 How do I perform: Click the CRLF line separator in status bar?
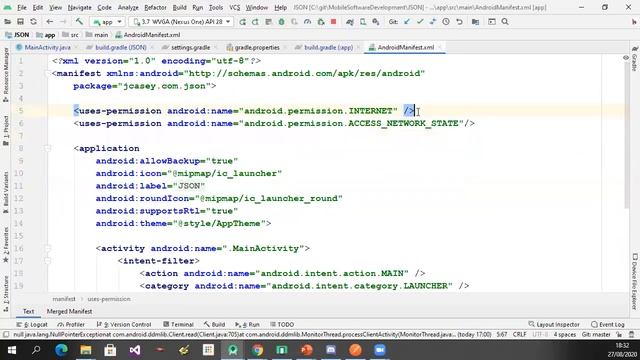[520, 335]
